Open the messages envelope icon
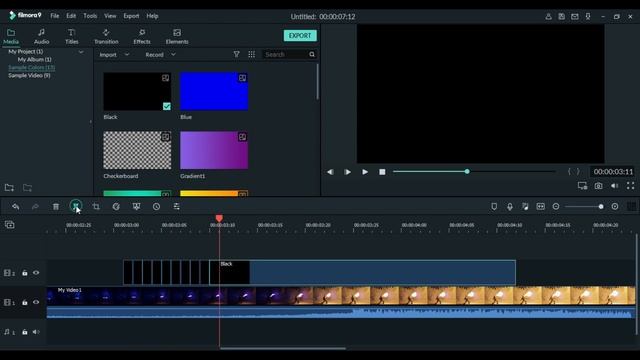This screenshot has width=640, height=360. point(575,16)
